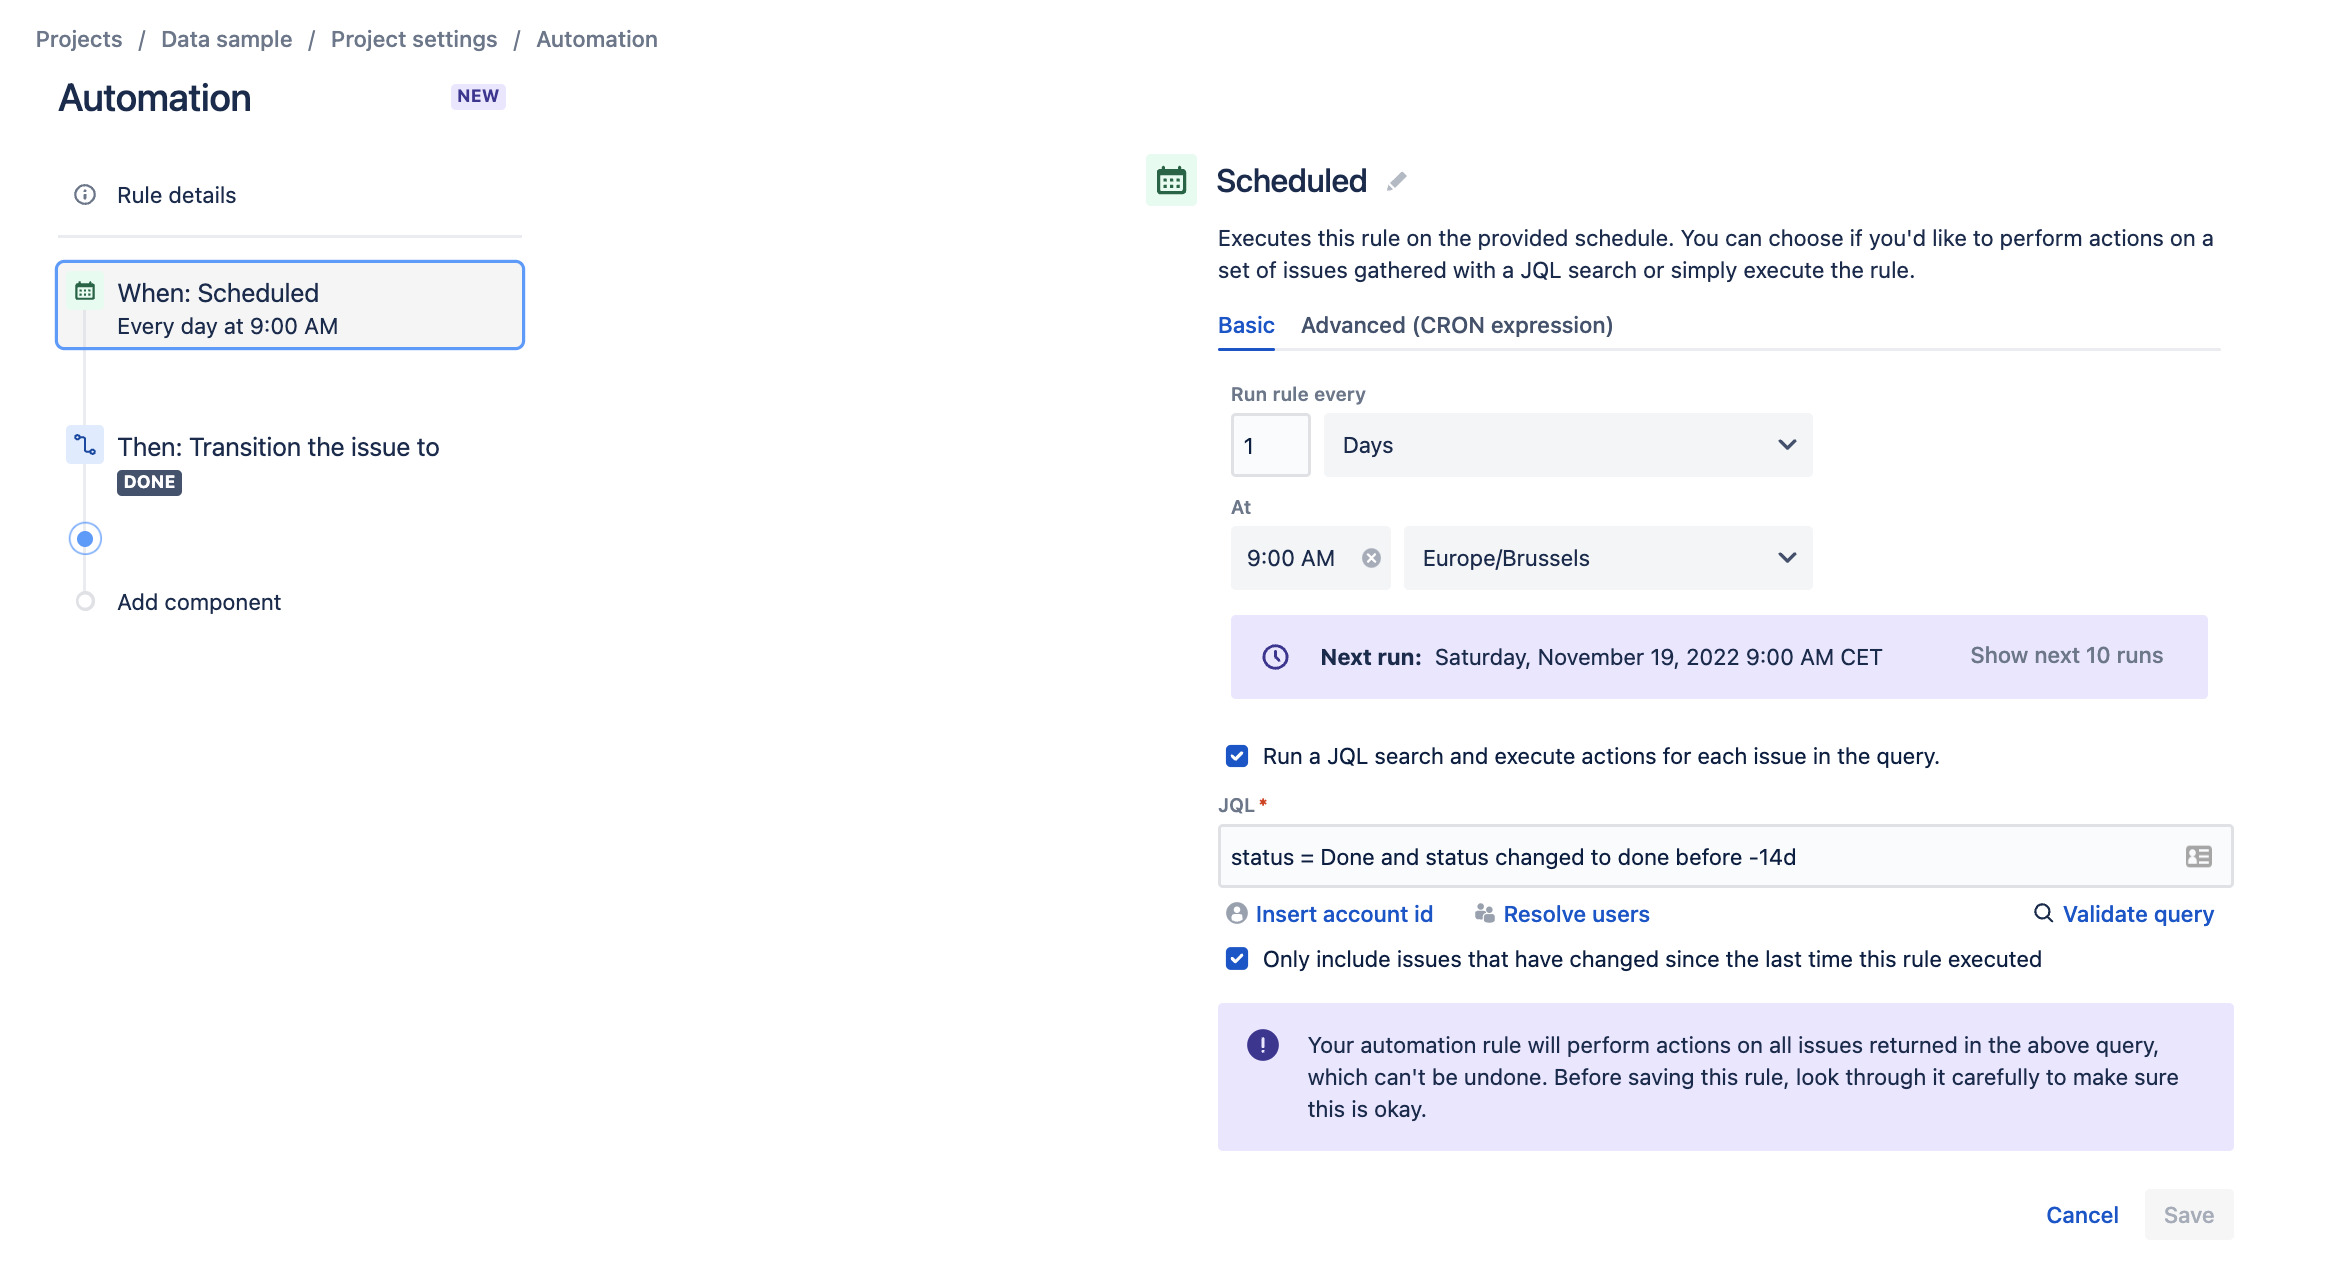Viewport: 2330px width, 1288px height.
Task: Click the pencil icon to rename Scheduled trigger
Action: click(x=1396, y=181)
